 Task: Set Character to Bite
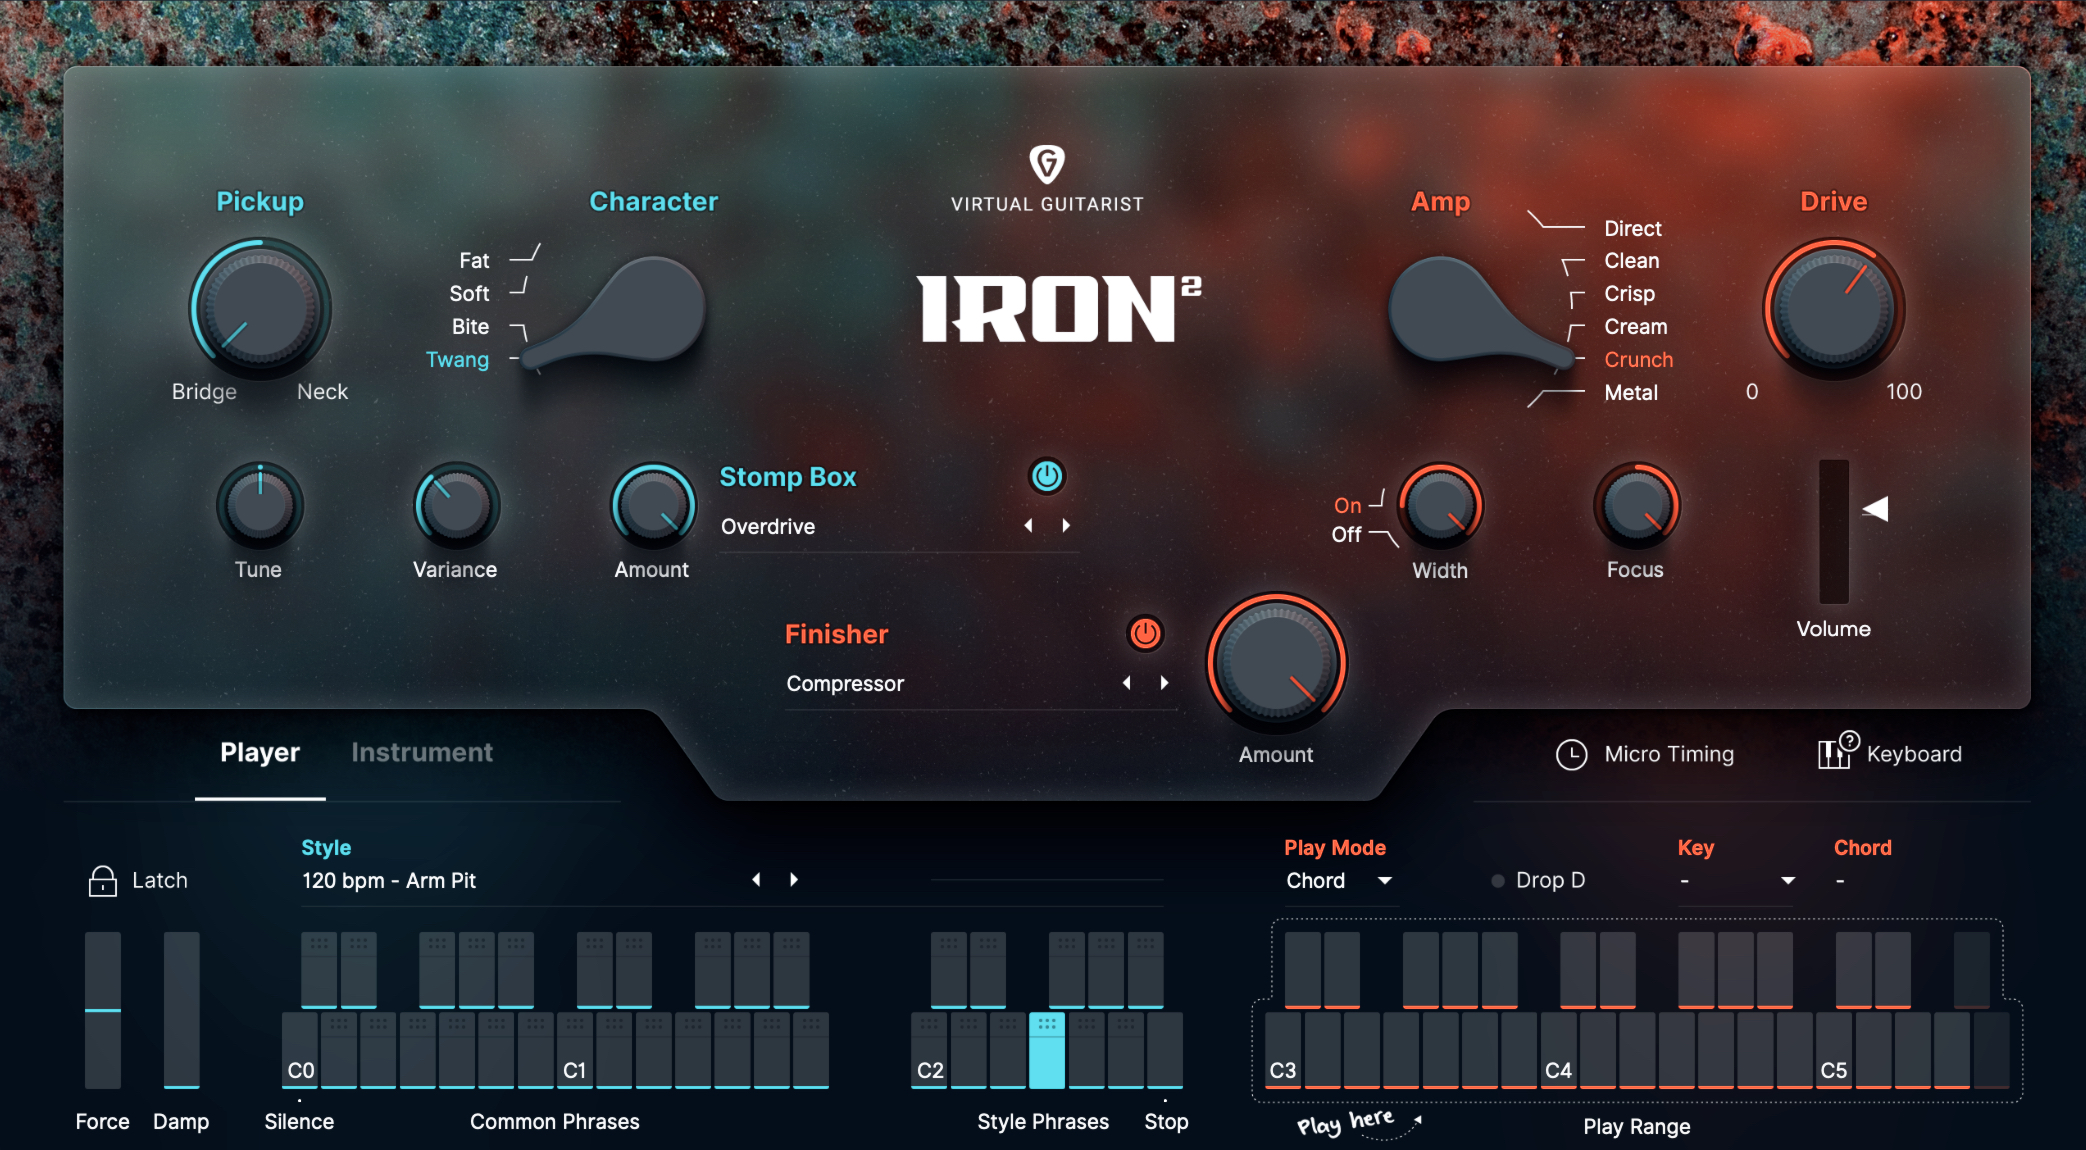[x=470, y=327]
